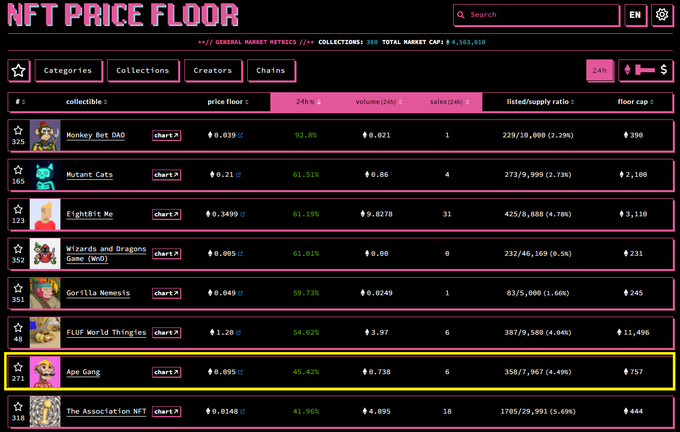The height and width of the screenshot is (432, 680).
Task: Favorite Mutant Cats with star
Action: tap(18, 170)
